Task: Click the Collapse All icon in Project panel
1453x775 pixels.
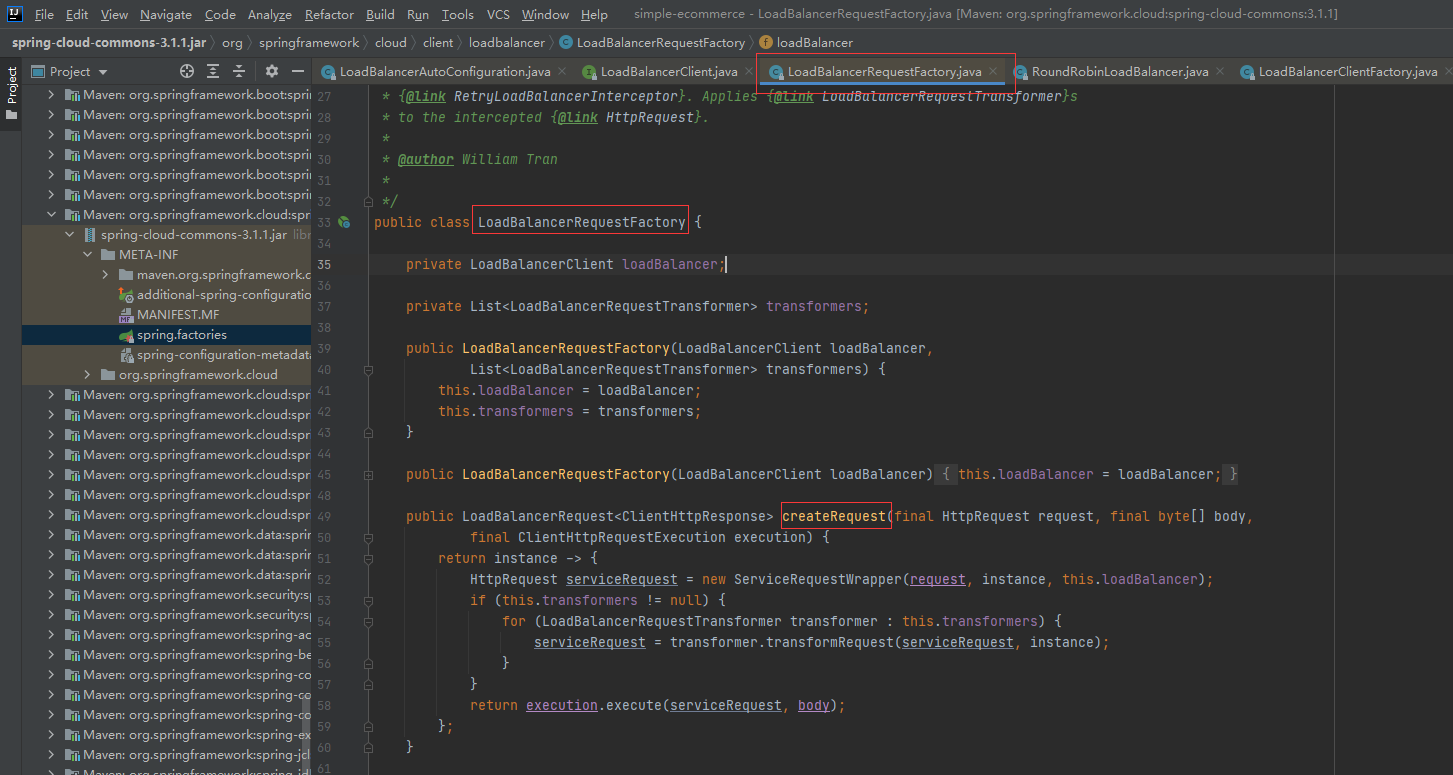Action: point(239,72)
